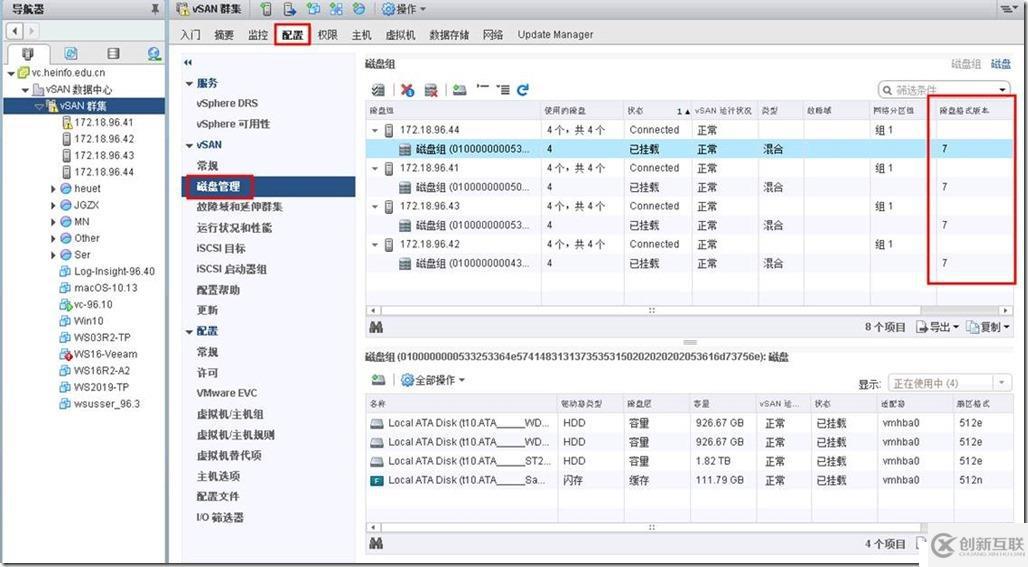Click the navigator forward arrow
1028x567 pixels.
(30, 30)
